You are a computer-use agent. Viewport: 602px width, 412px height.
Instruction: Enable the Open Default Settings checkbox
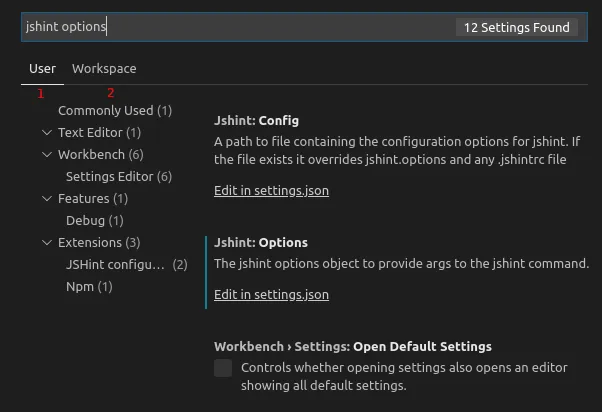click(223, 368)
